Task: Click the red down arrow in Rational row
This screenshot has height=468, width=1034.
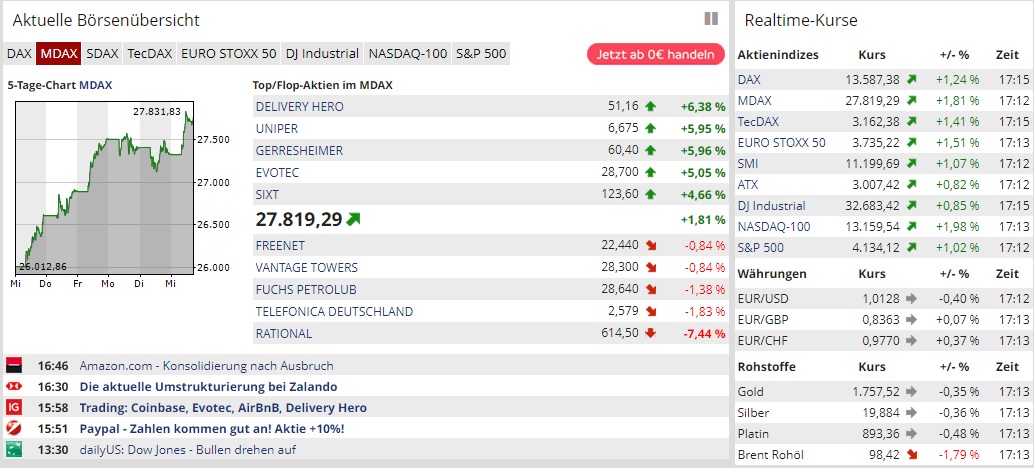Action: [650, 334]
